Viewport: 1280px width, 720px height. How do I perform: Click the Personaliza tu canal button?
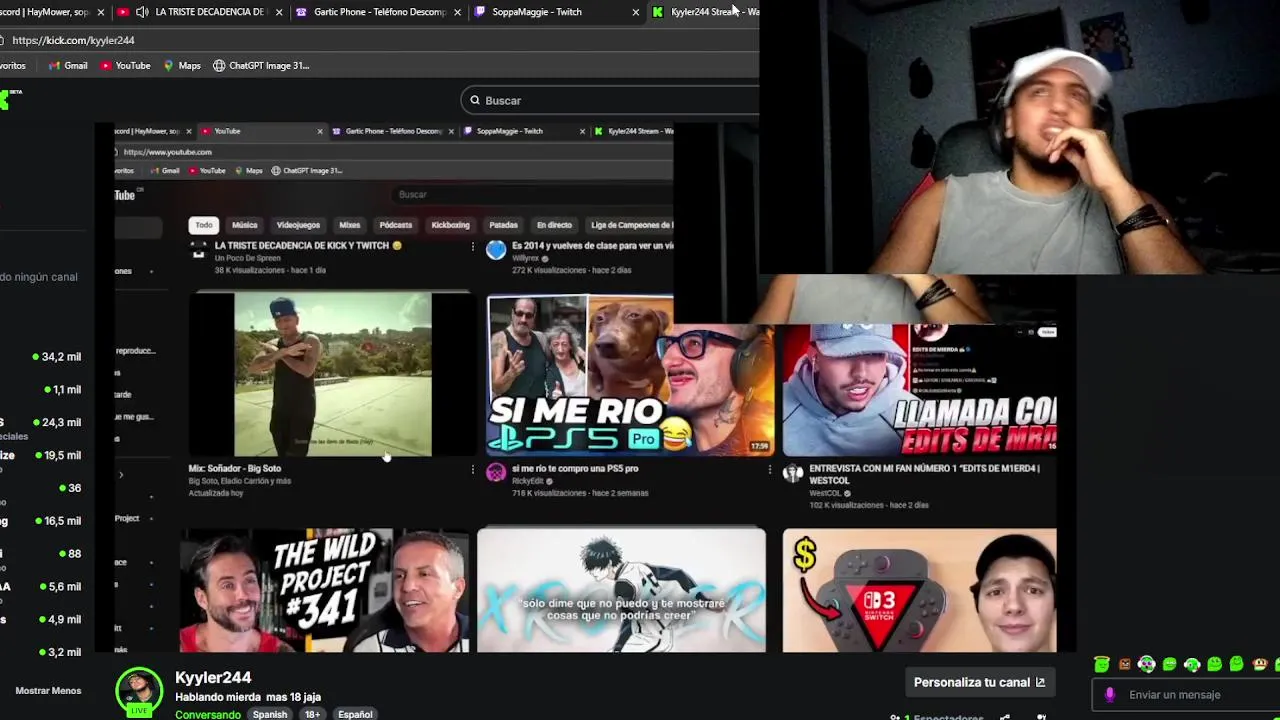(x=979, y=682)
